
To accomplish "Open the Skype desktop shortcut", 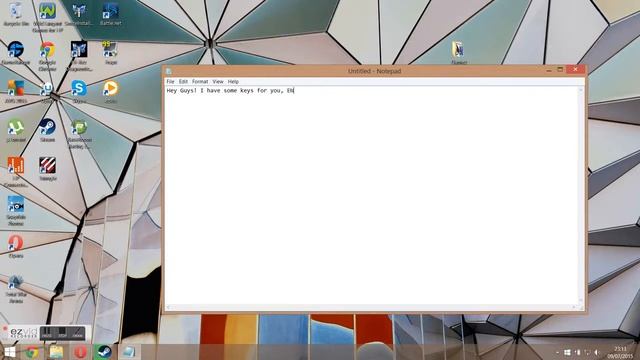I will click(x=79, y=91).
